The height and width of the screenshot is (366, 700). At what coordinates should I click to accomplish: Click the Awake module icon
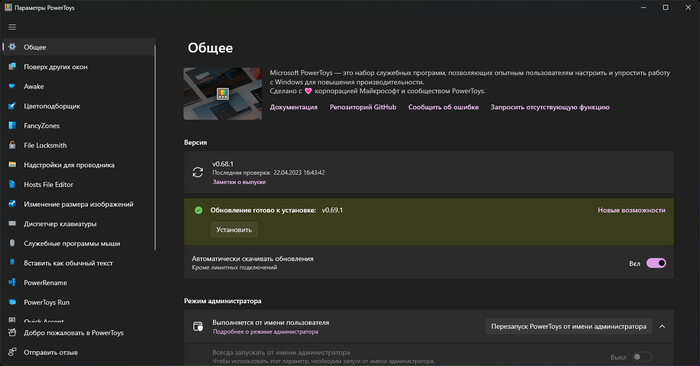[12, 86]
